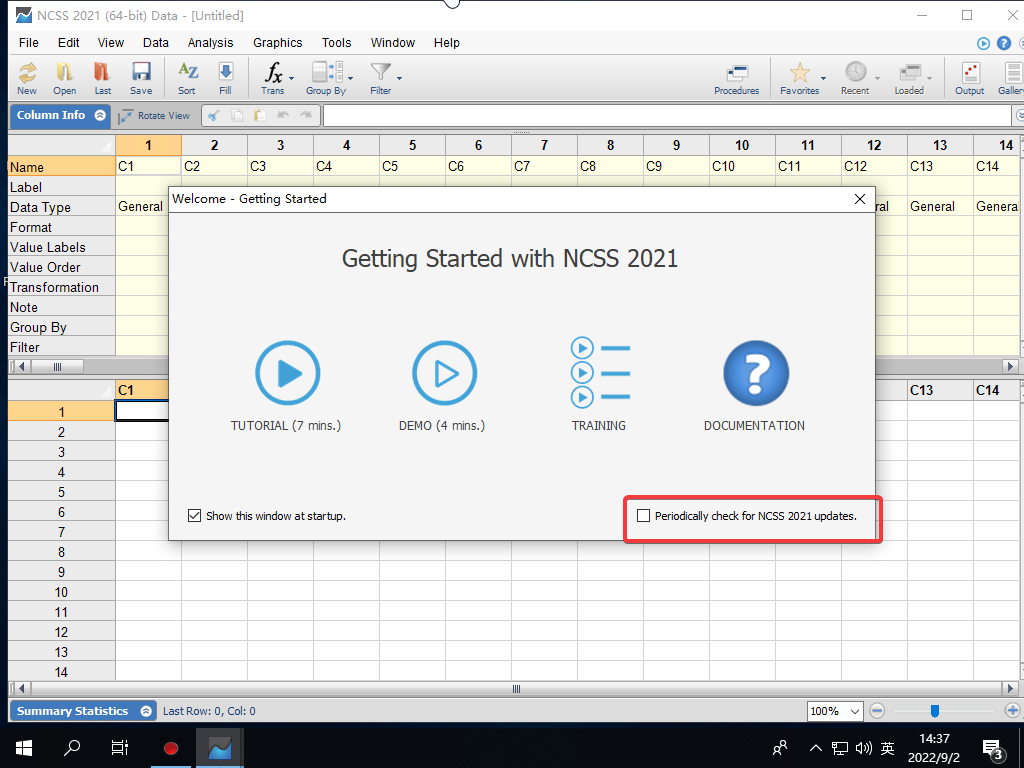Save the dataset with the Save icon

[141, 78]
